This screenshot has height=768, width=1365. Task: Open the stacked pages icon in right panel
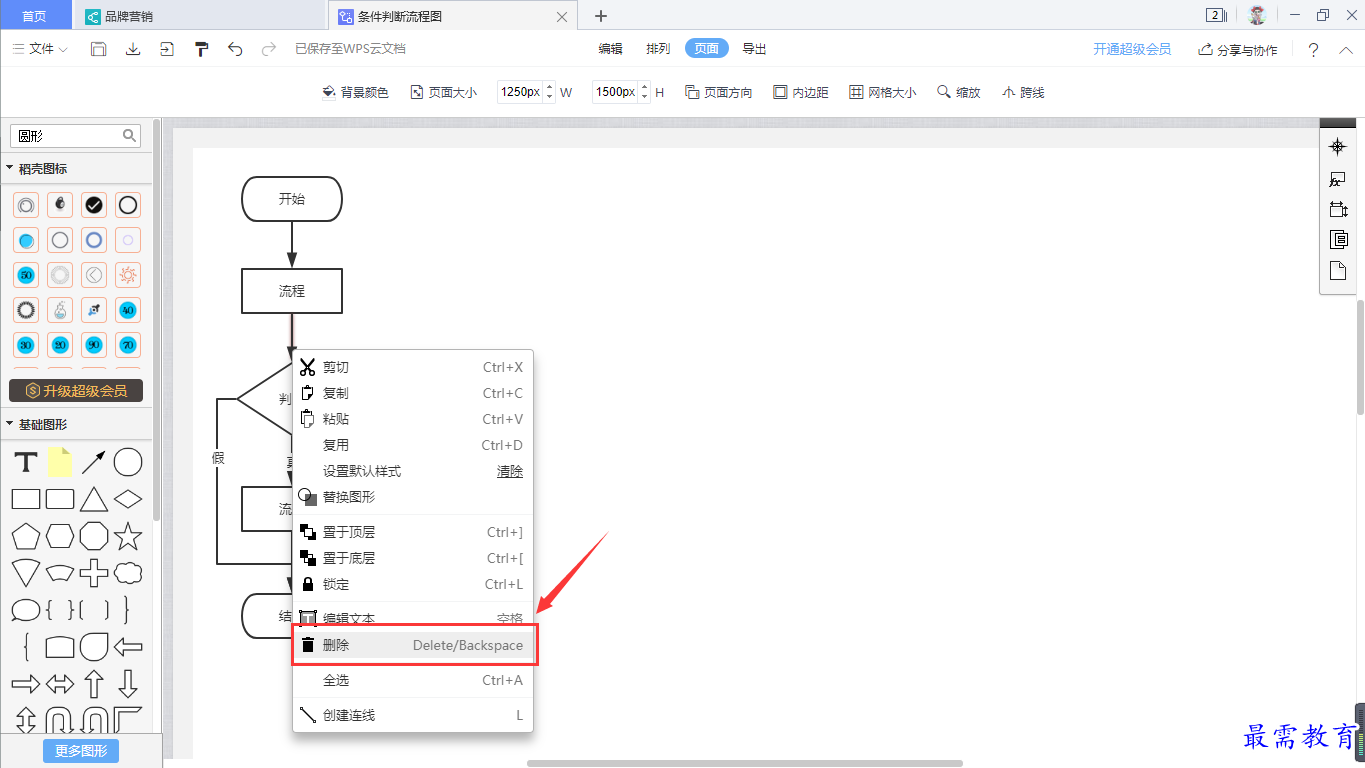pos(1338,240)
